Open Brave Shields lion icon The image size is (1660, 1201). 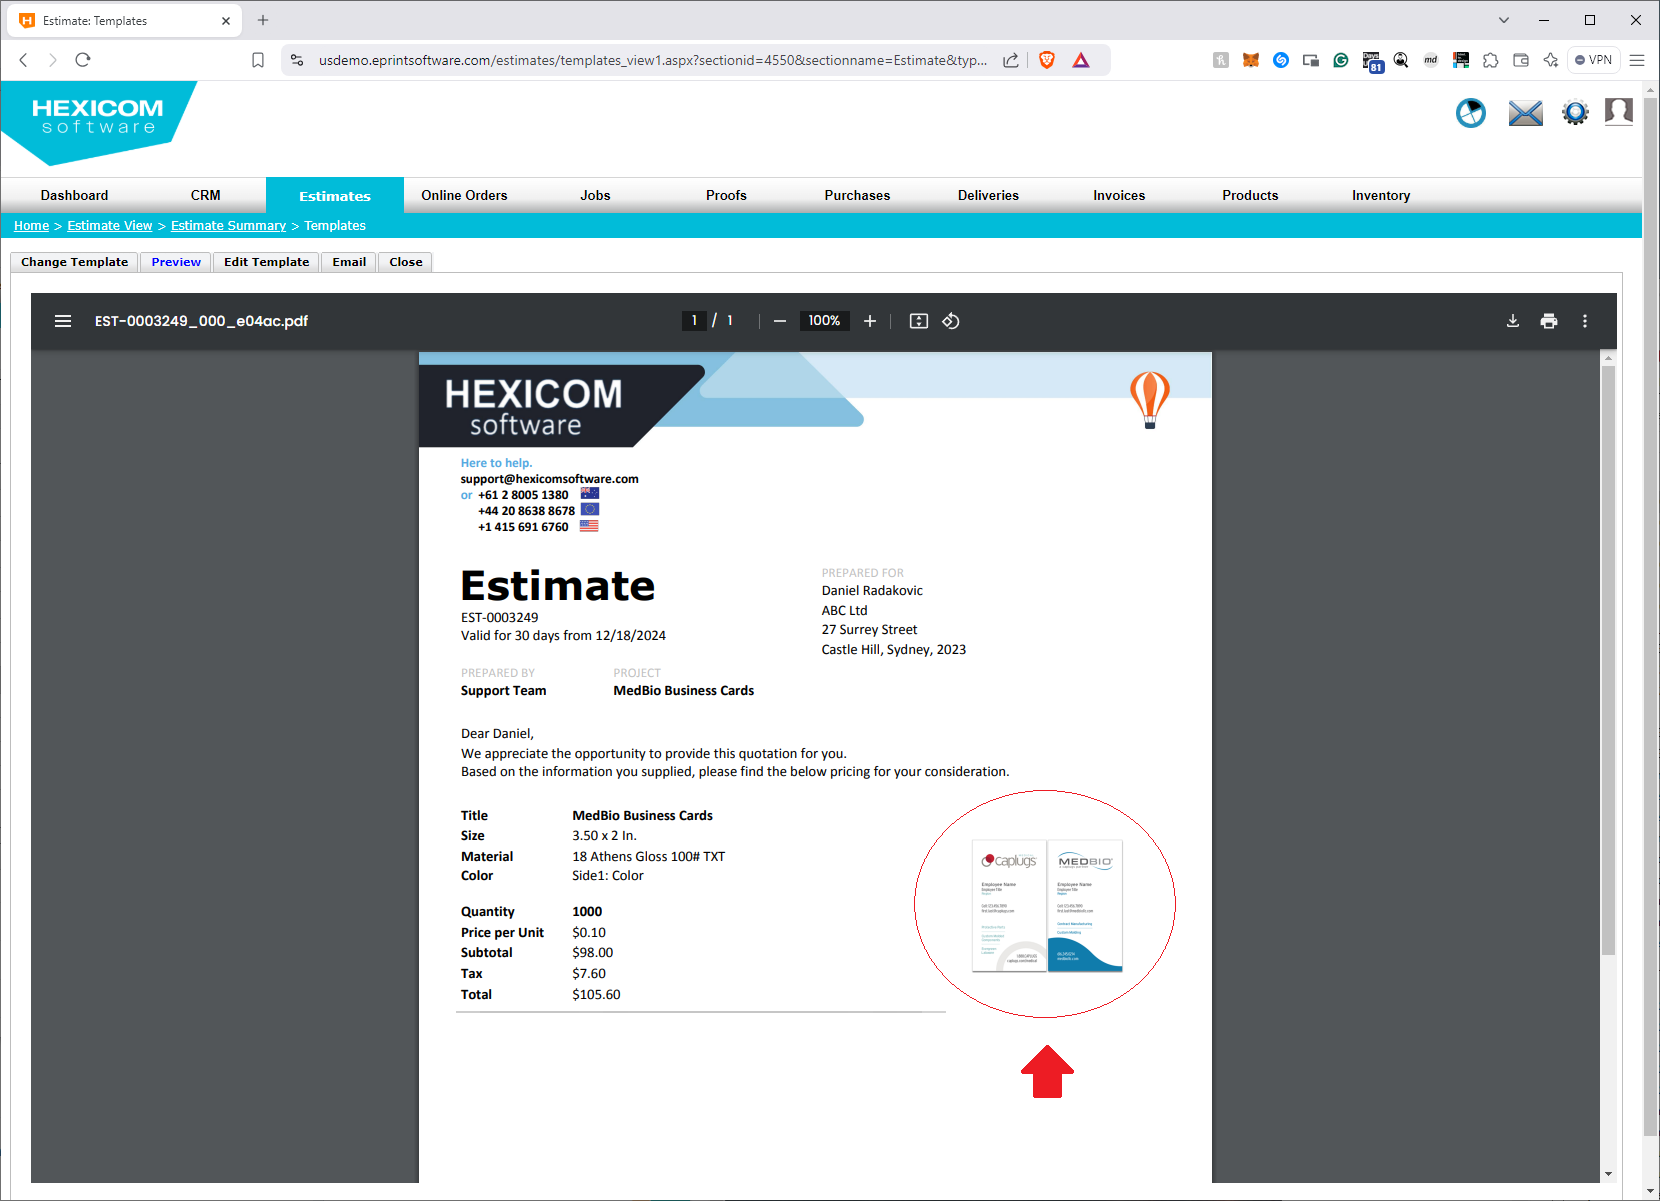[x=1047, y=60]
